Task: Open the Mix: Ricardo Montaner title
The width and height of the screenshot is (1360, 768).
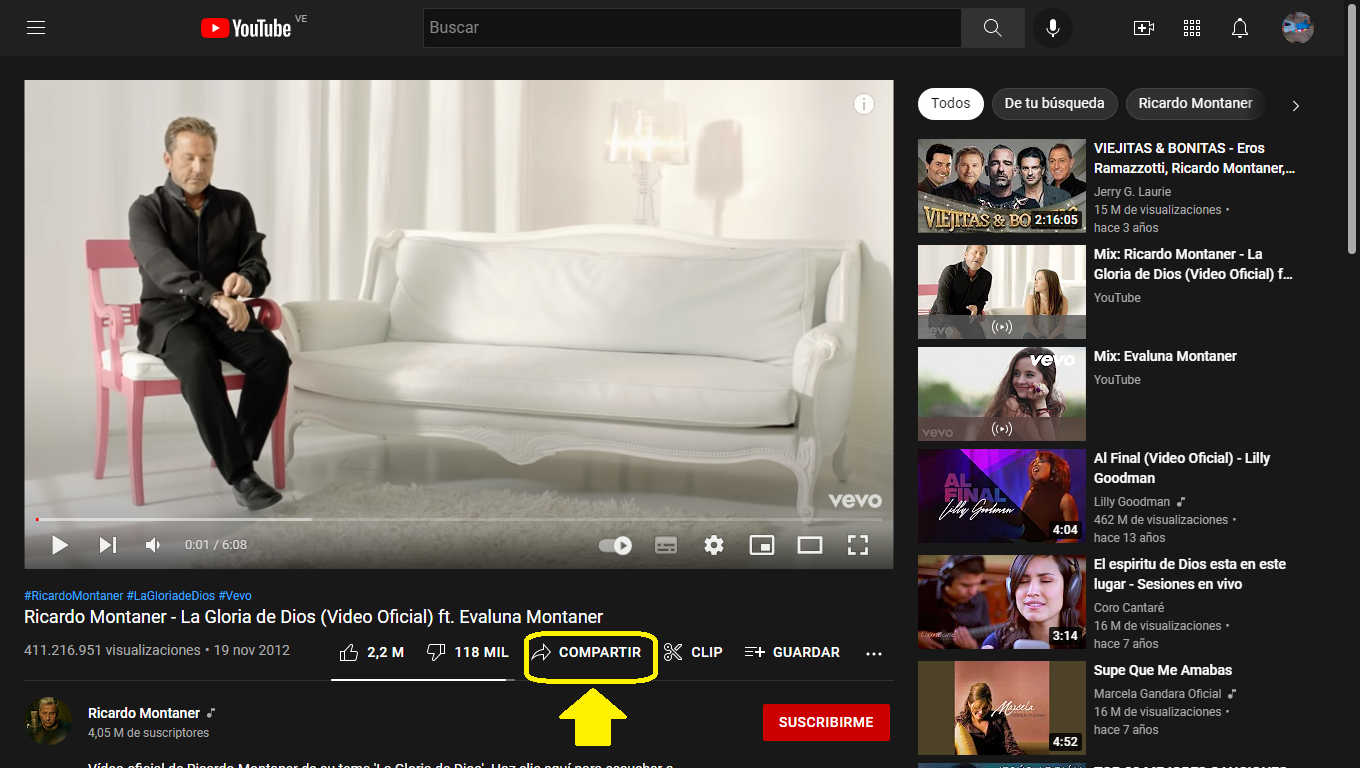Action: click(x=1193, y=264)
